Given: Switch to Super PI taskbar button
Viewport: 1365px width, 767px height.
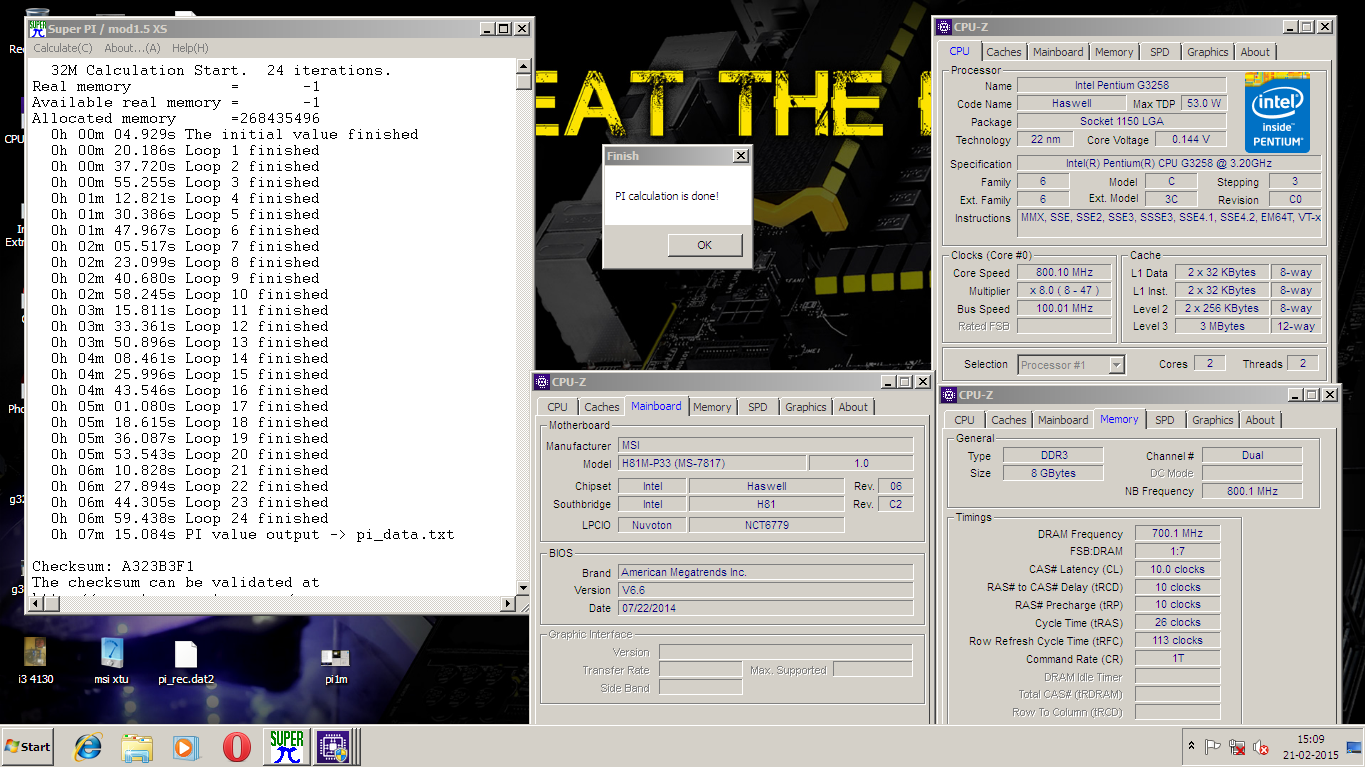Looking at the screenshot, I should click(x=287, y=746).
